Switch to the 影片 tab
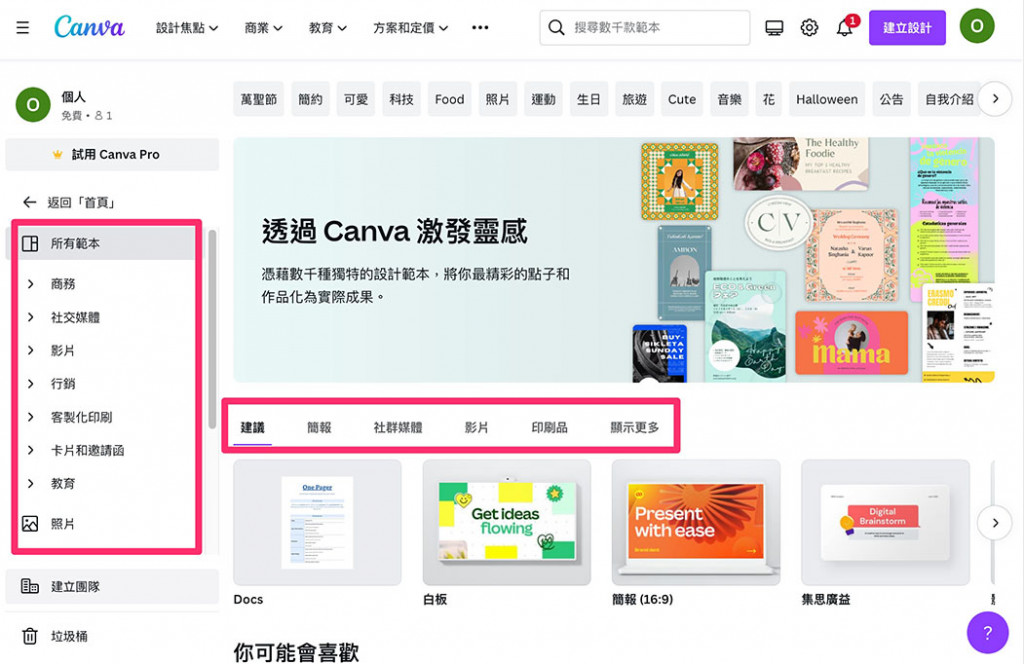 (476, 428)
